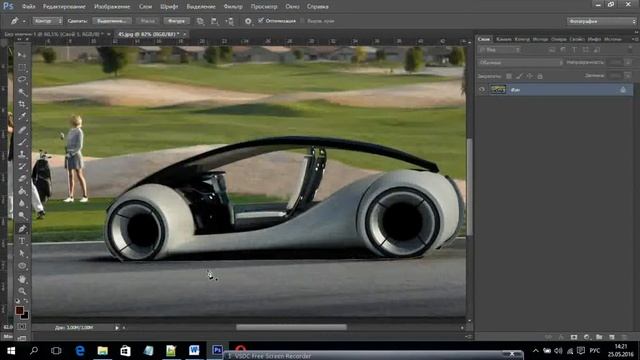Select the Eraser tool

pos(22,179)
